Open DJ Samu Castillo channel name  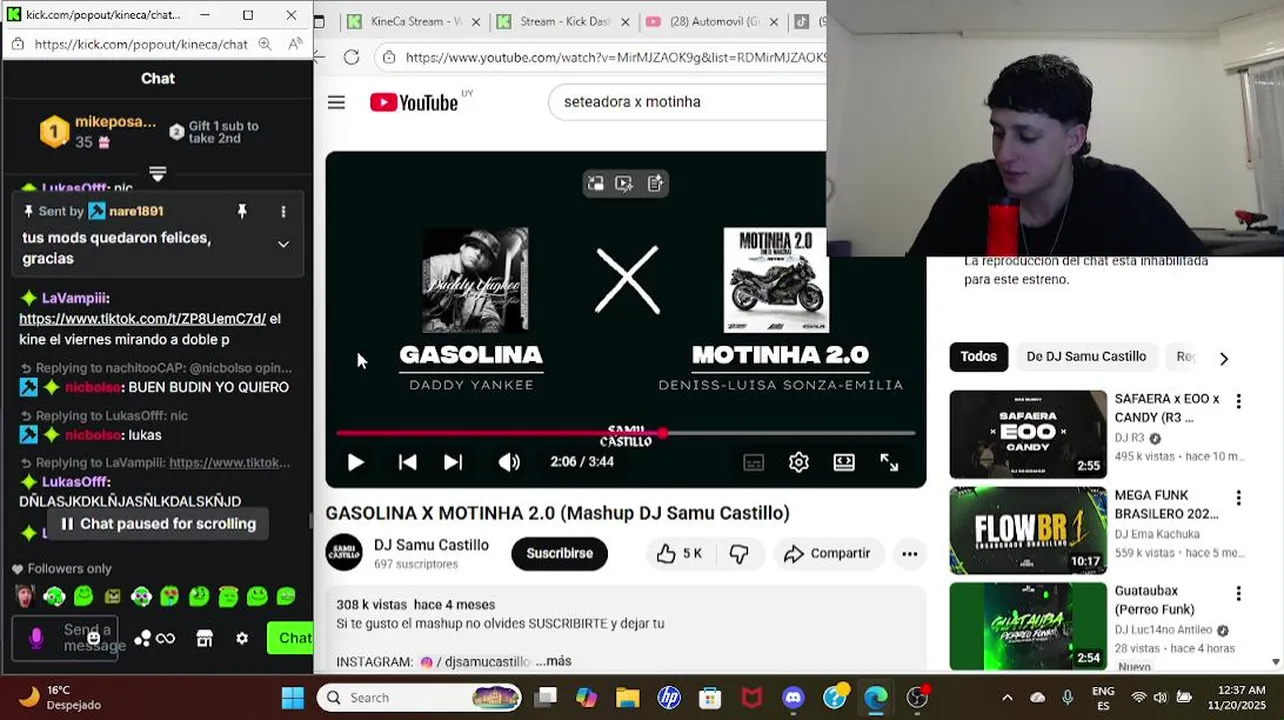[x=431, y=545]
